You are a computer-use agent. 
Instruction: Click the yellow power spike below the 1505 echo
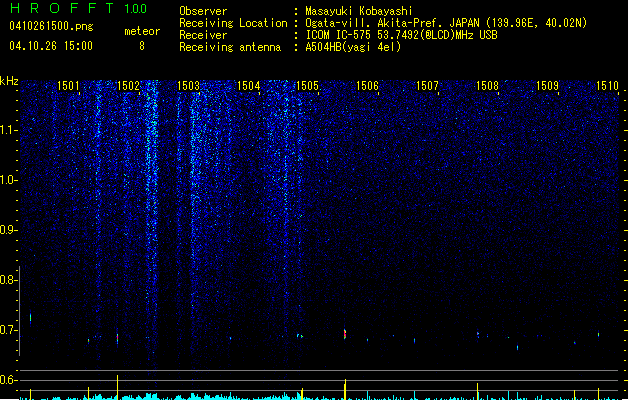345,389
